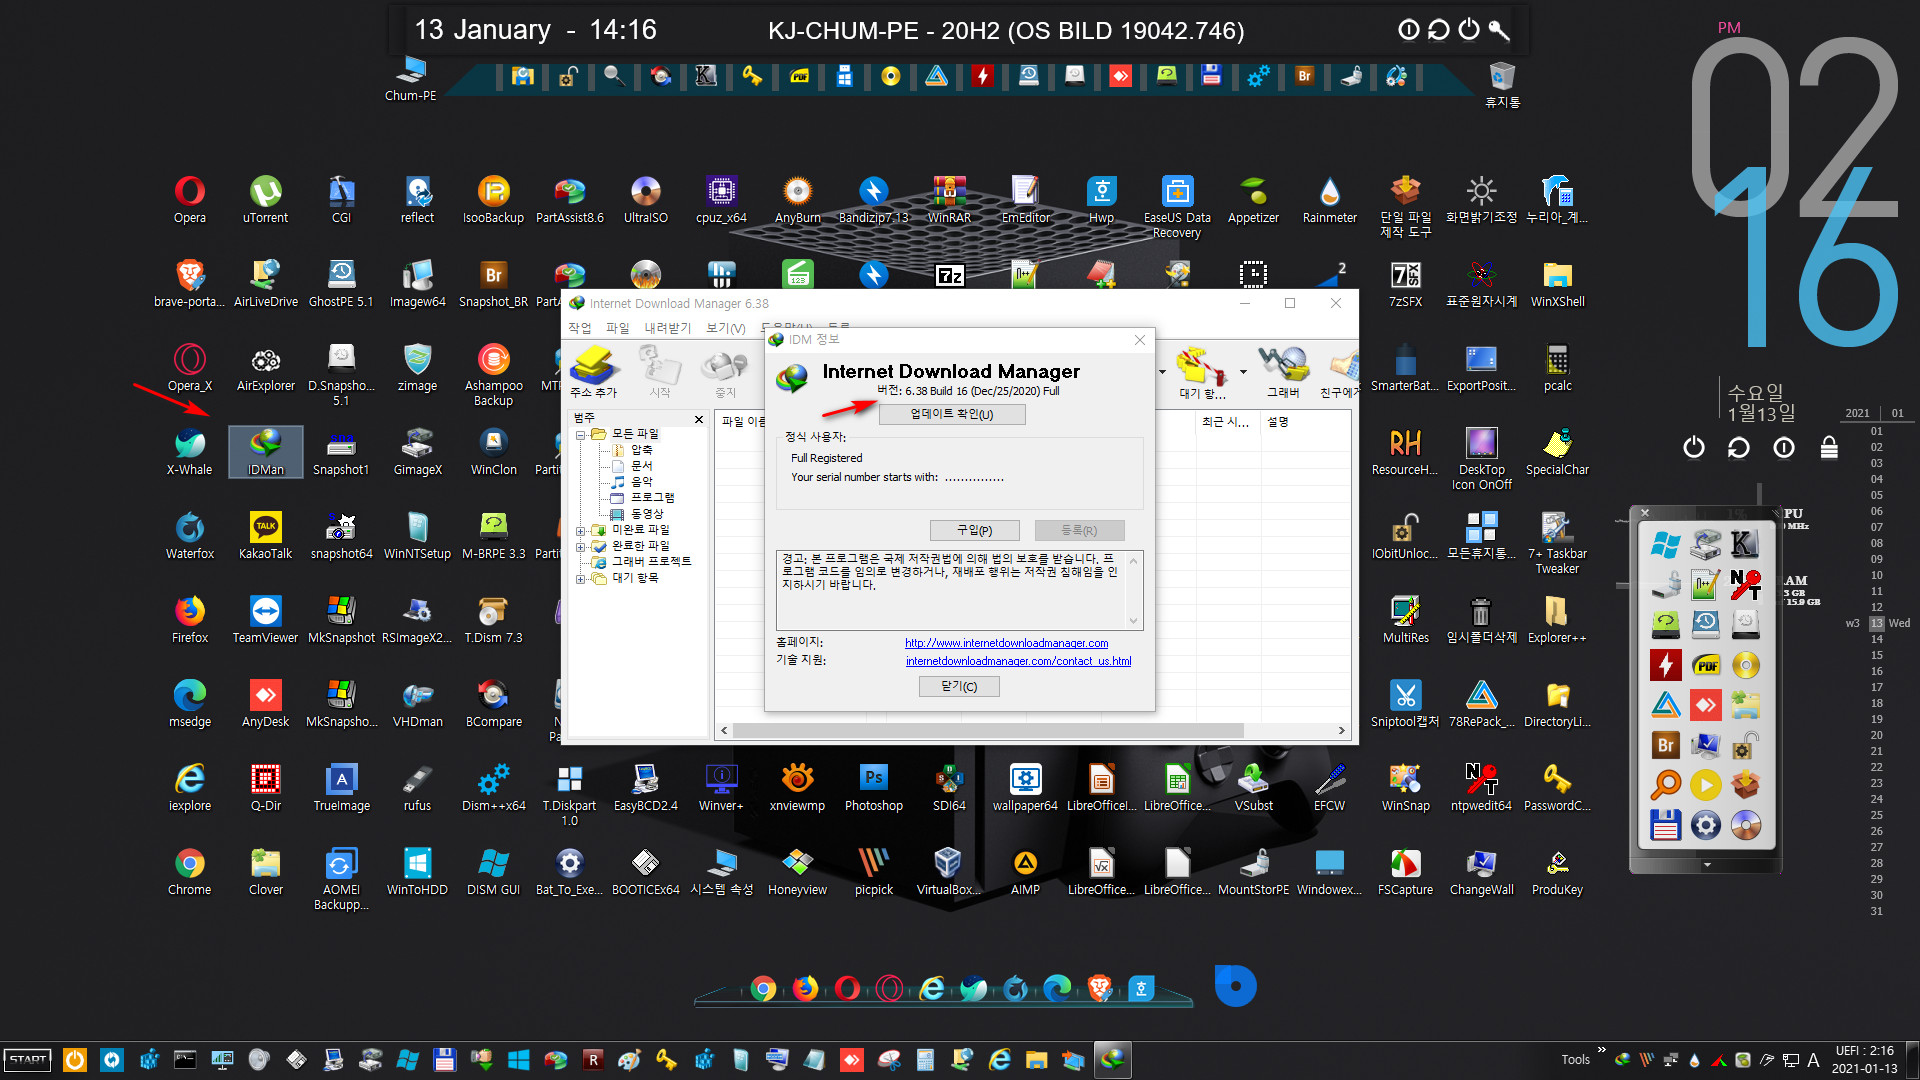Click the 닫기(C) button

click(959, 686)
